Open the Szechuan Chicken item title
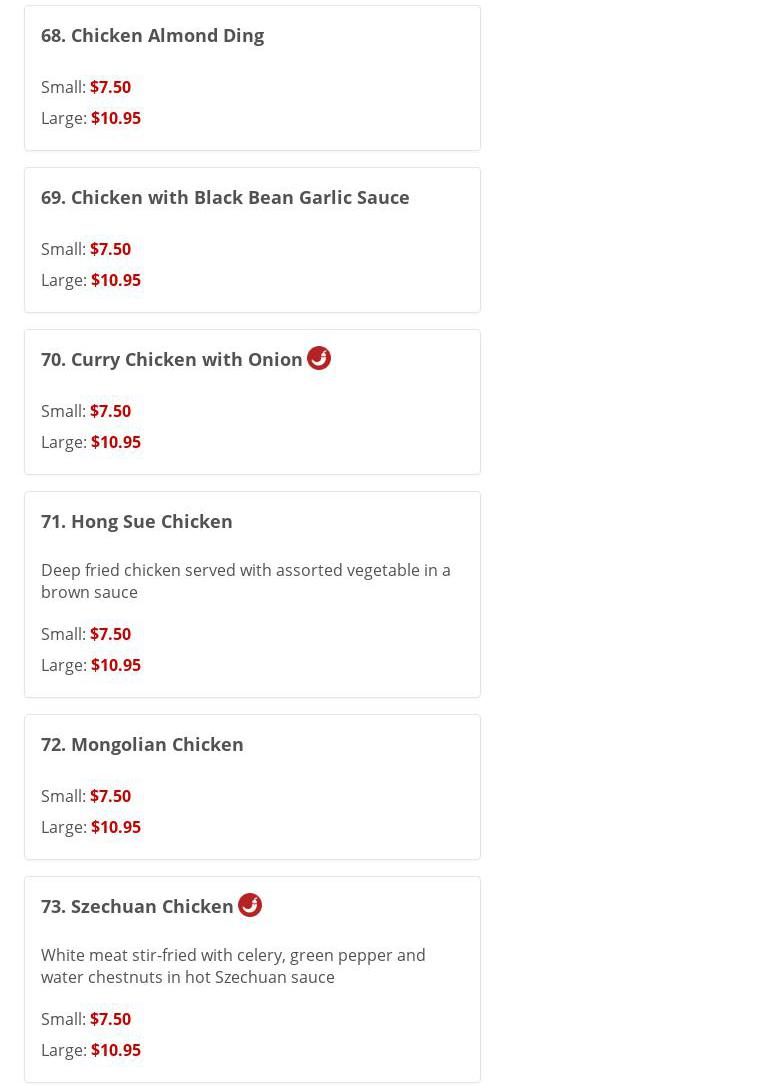Screen dimensions: 770x1085 pyautogui.click(x=137, y=906)
